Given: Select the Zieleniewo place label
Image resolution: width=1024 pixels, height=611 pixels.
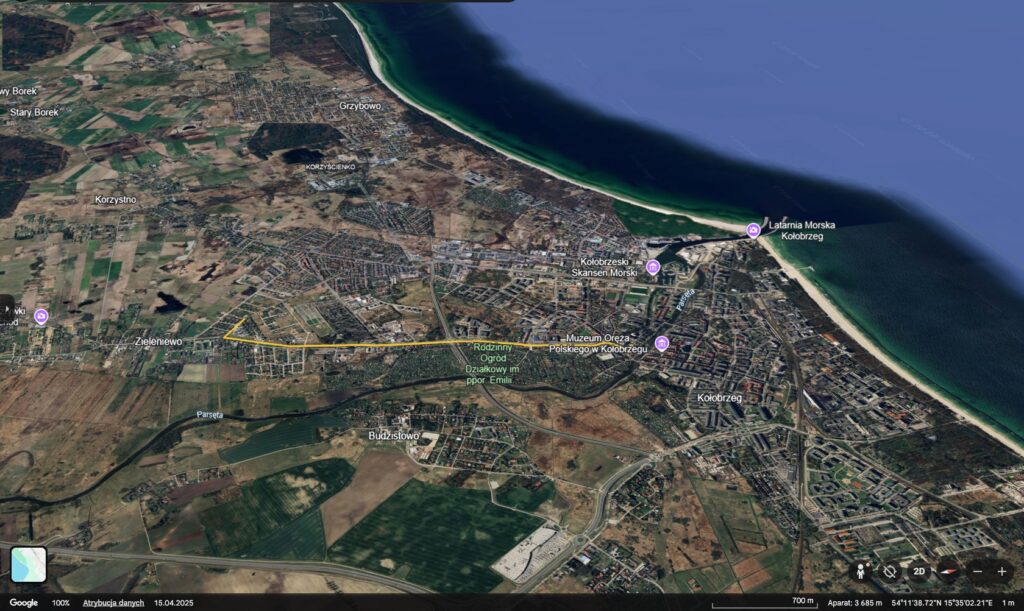Looking at the screenshot, I should [159, 341].
